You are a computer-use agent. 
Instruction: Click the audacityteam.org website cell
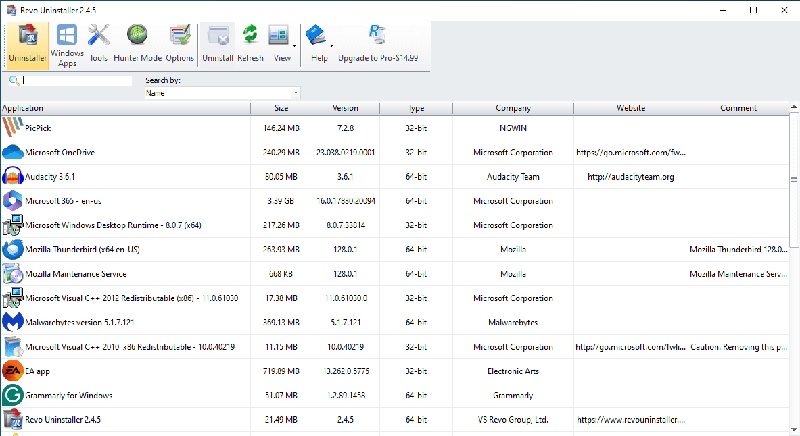point(631,177)
